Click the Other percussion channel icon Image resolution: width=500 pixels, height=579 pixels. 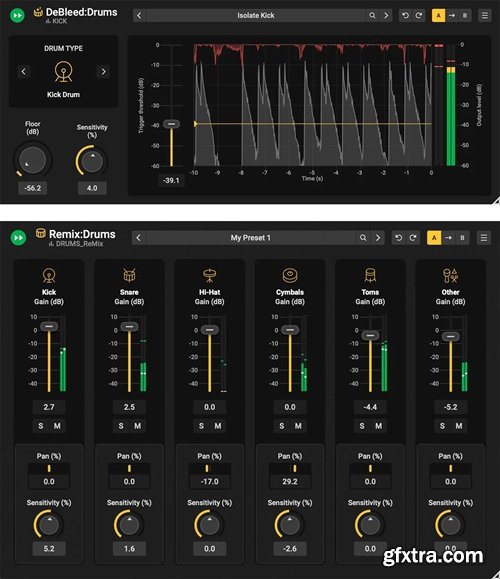click(x=450, y=275)
